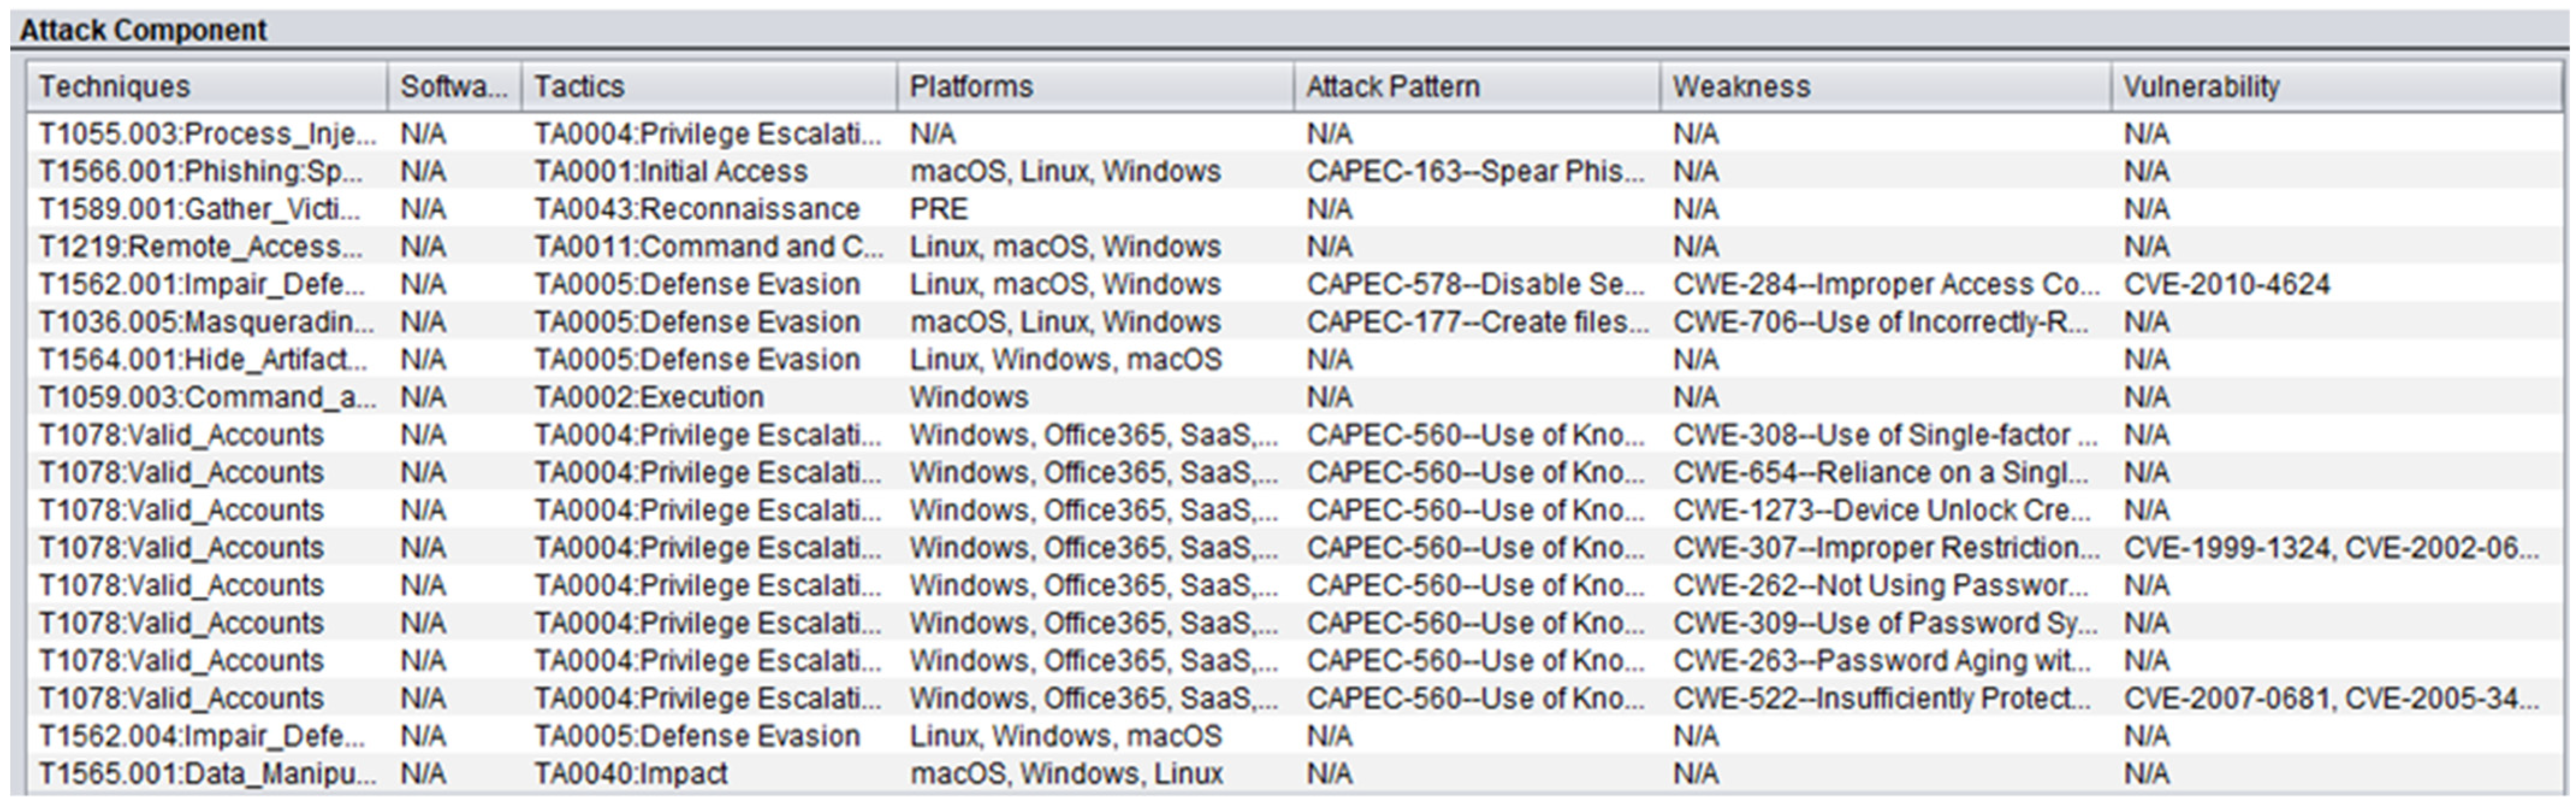Select the T1566.001 Phishing technique row
This screenshot has width=2576, height=809.
tap(200, 172)
